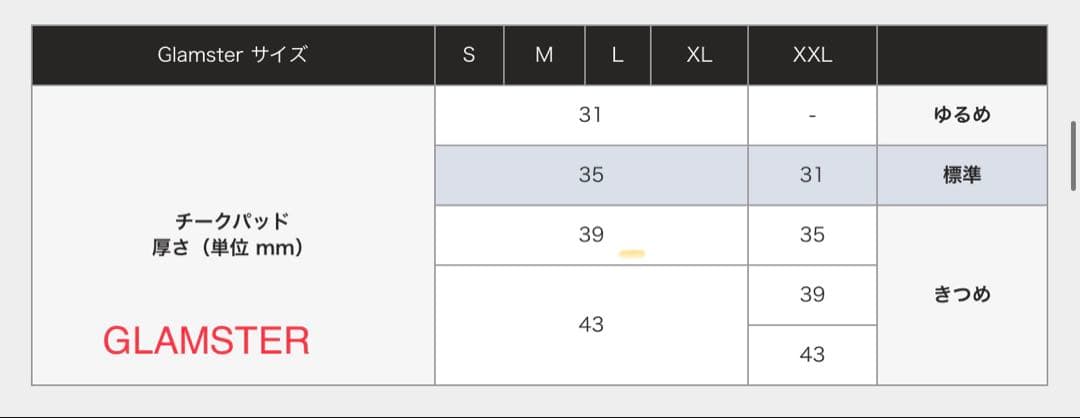Screen dimensions: 1080x418
Task: Click the XXL 31 value in the 標準 row
Action: (812, 175)
